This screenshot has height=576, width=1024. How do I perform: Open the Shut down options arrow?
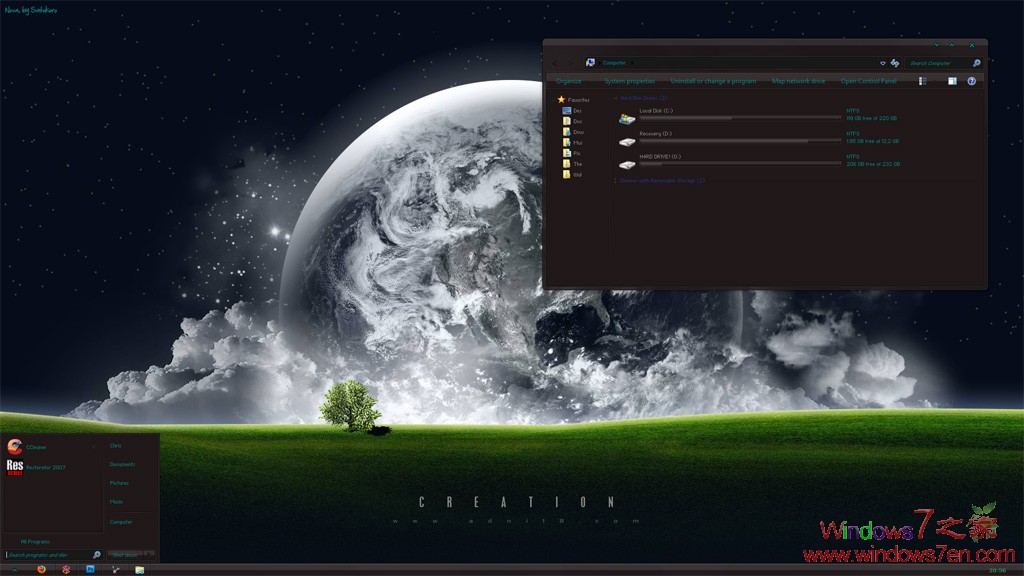tap(148, 554)
